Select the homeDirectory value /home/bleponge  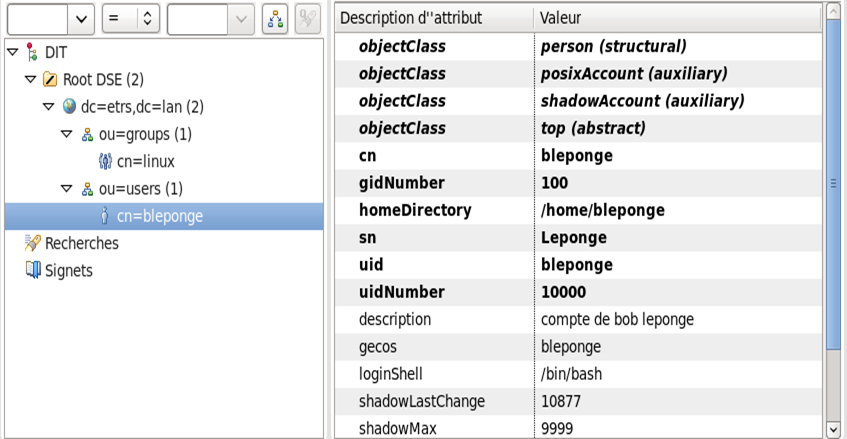(x=602, y=210)
